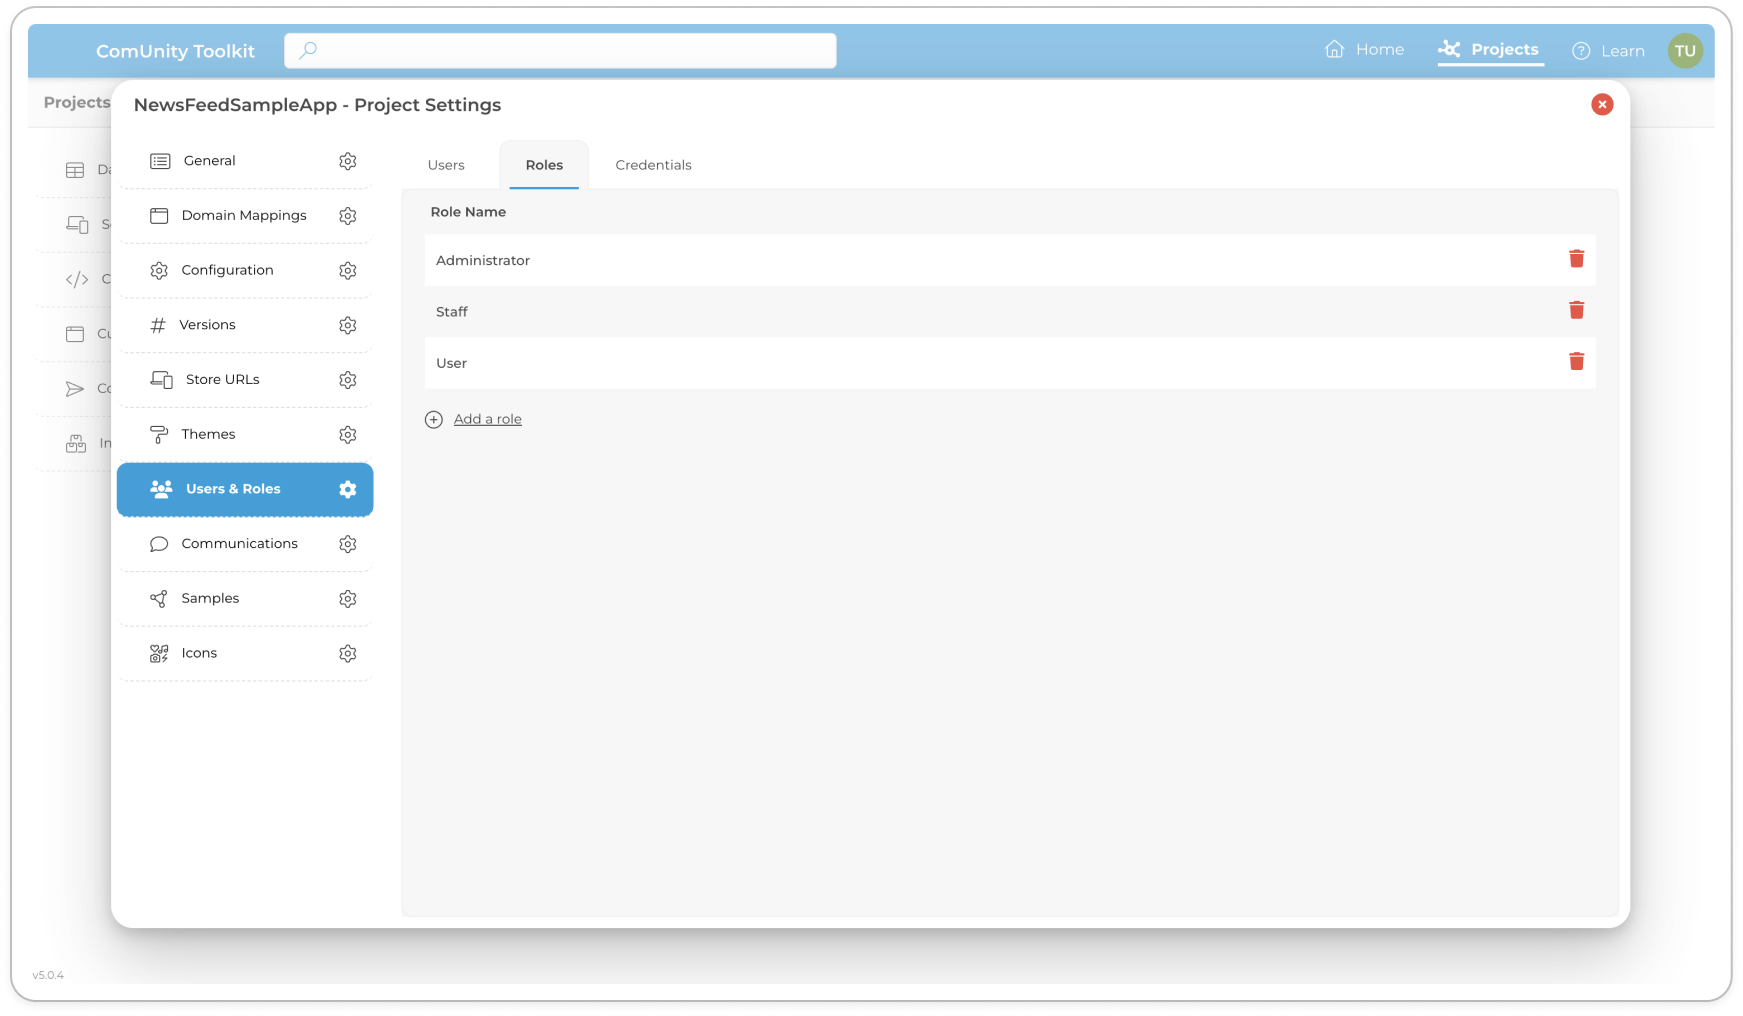Click the gear icon beside Domain Mappings

pyautogui.click(x=347, y=216)
